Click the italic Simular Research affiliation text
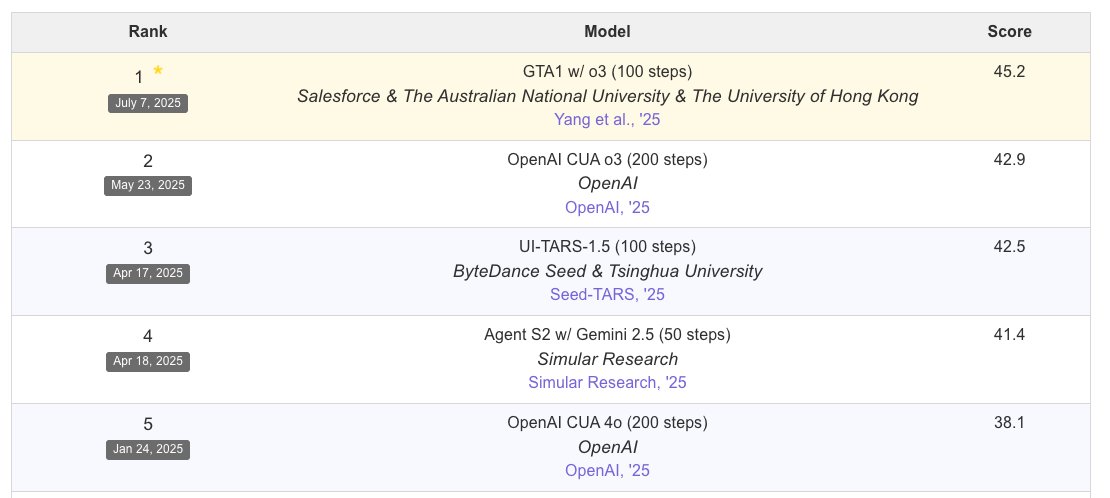 pyautogui.click(x=607, y=359)
